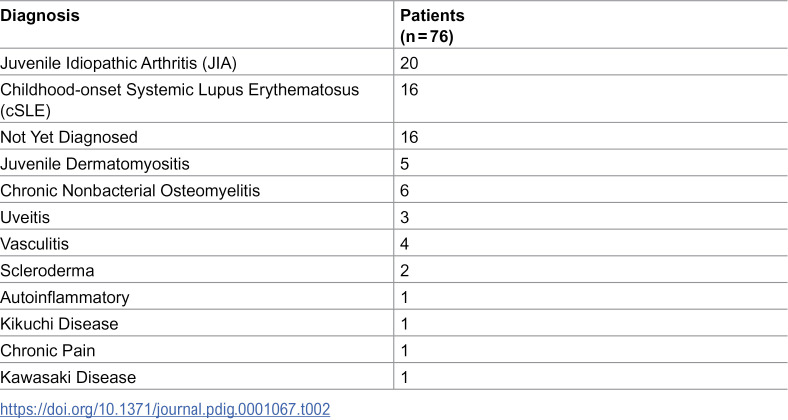Viewport: 788px width, 420px height.
Task: Click the Scleroderma row label
Action: 47,270
